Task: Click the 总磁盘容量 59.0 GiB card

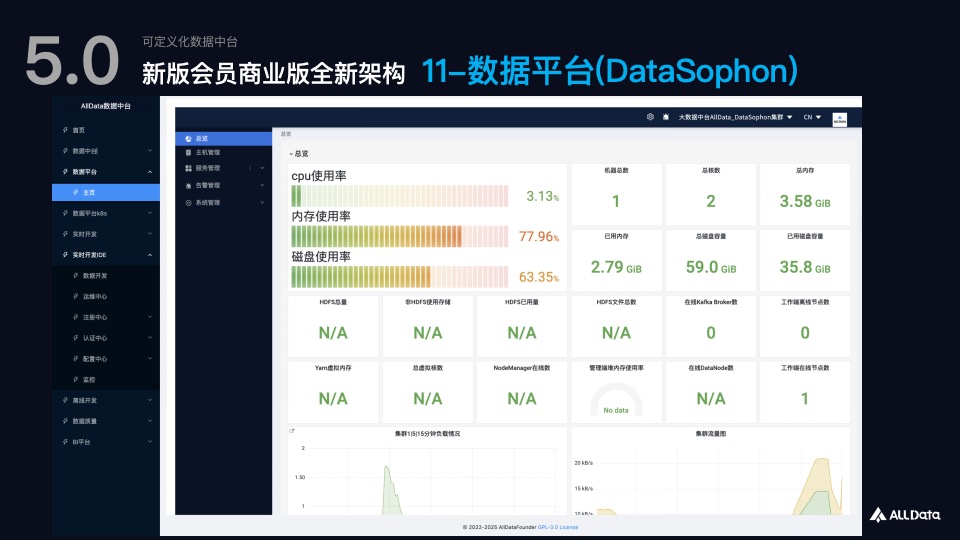Action: coord(711,261)
